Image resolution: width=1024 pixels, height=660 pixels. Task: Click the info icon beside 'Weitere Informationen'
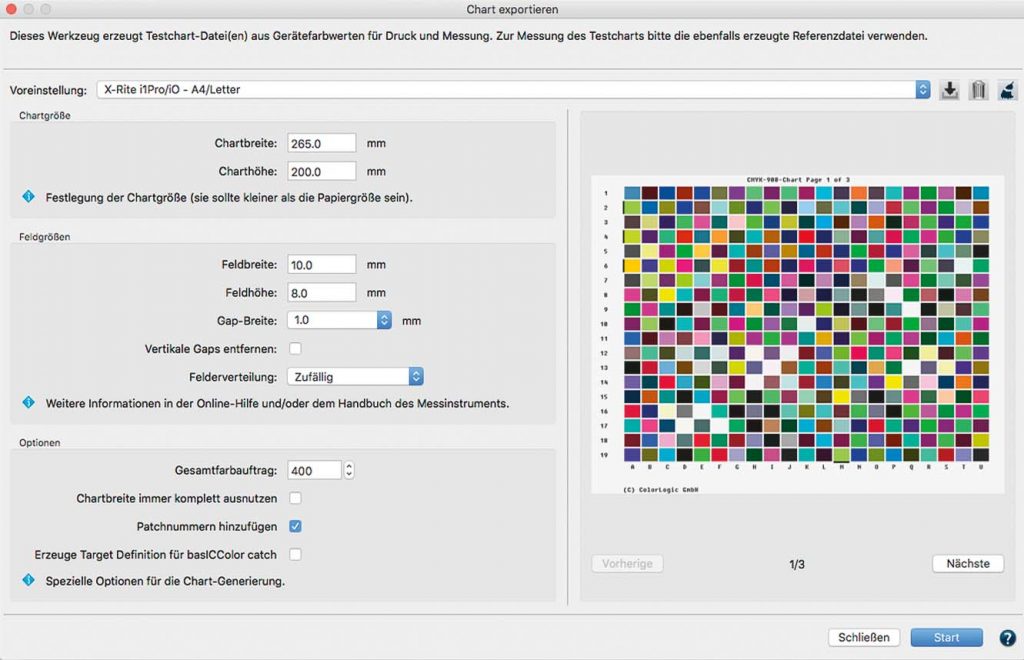[28, 403]
